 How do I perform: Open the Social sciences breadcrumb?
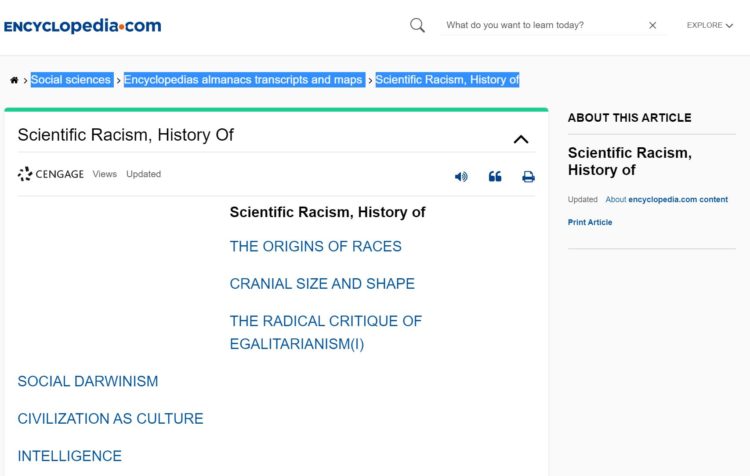tap(71, 79)
